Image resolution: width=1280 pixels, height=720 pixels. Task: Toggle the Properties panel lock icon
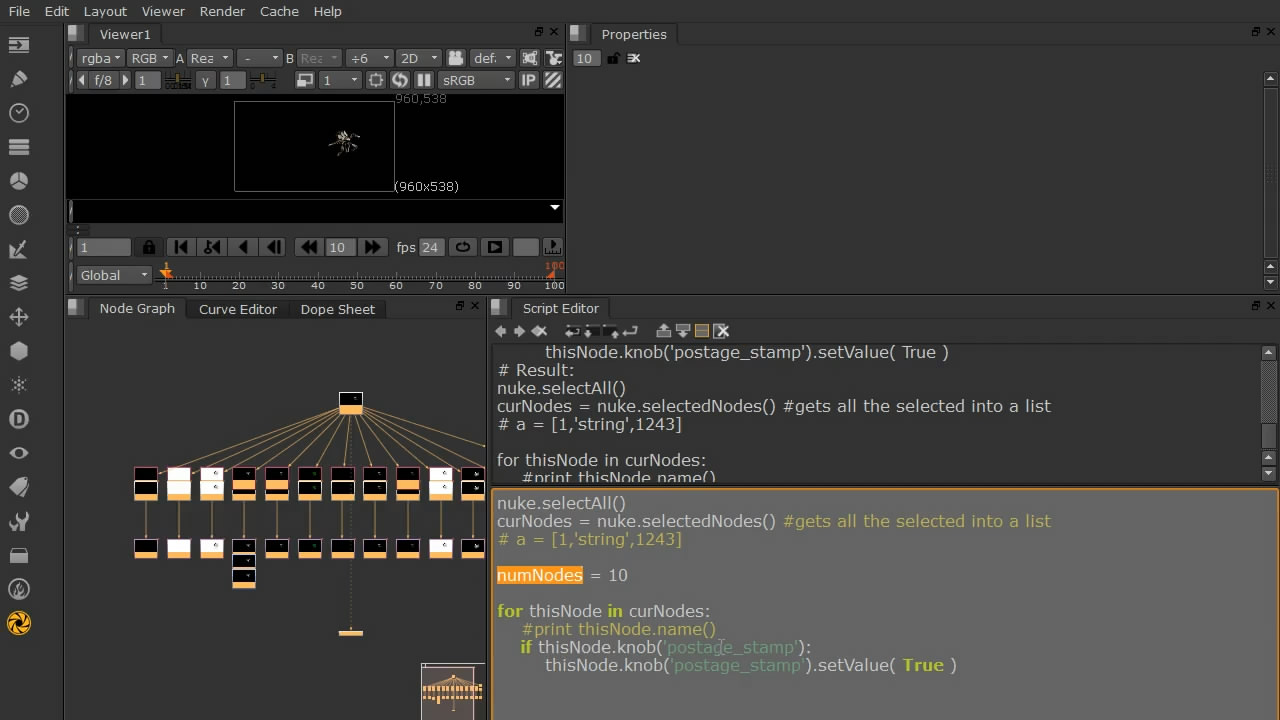click(613, 58)
